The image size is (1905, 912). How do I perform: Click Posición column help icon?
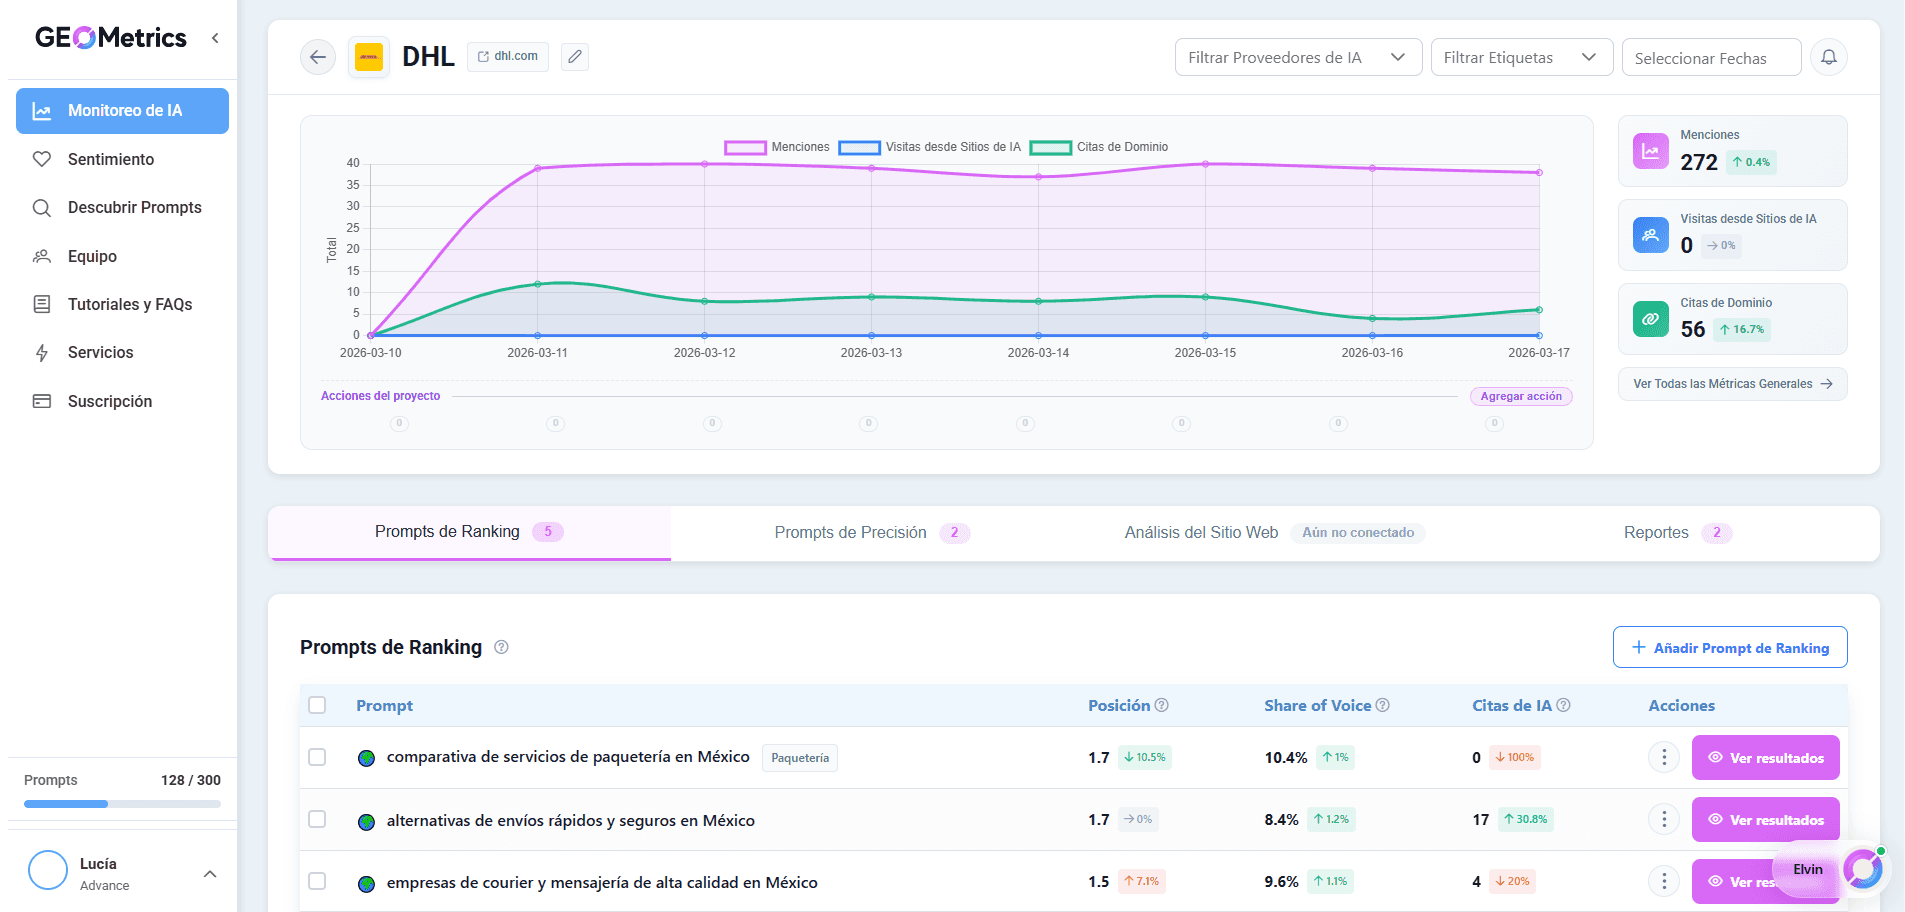tap(1161, 705)
